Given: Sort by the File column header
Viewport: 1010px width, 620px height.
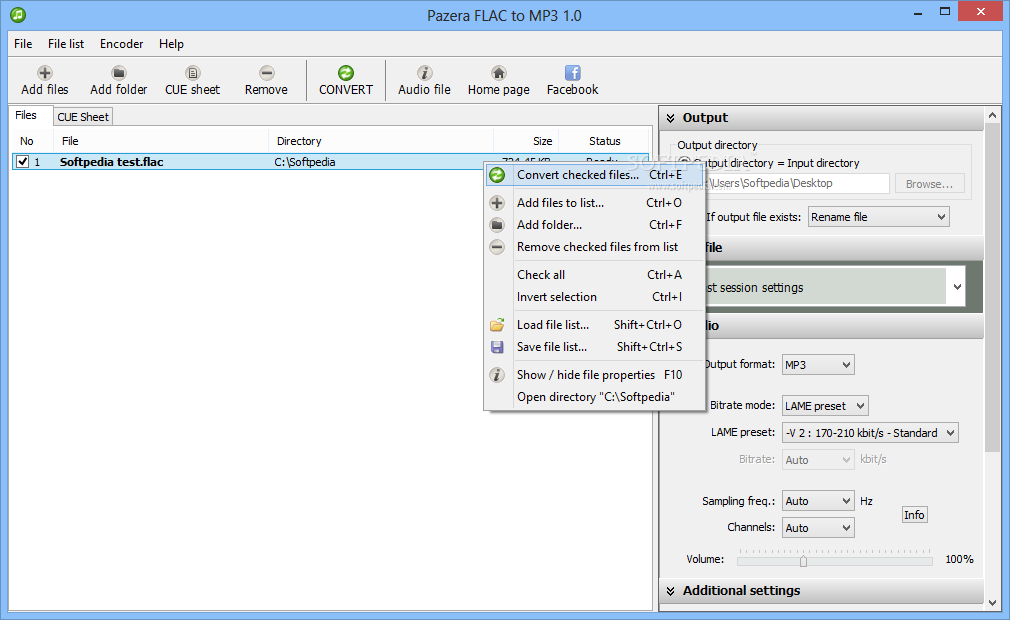Looking at the screenshot, I should point(161,141).
